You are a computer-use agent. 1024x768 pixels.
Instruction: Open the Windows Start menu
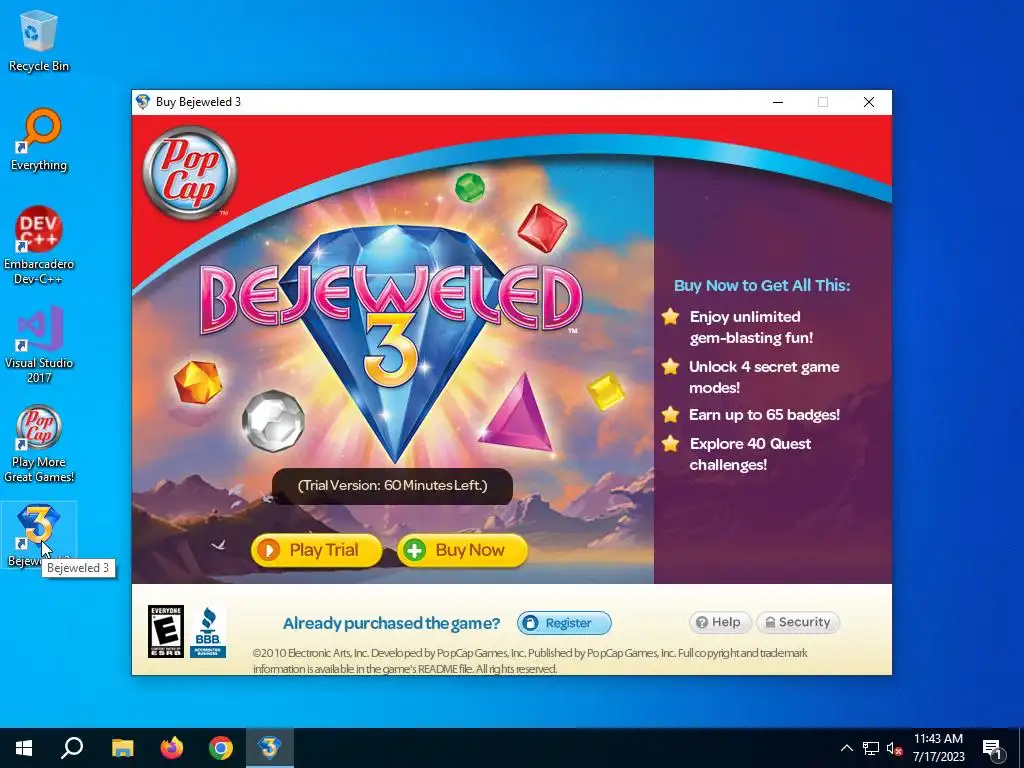point(24,748)
